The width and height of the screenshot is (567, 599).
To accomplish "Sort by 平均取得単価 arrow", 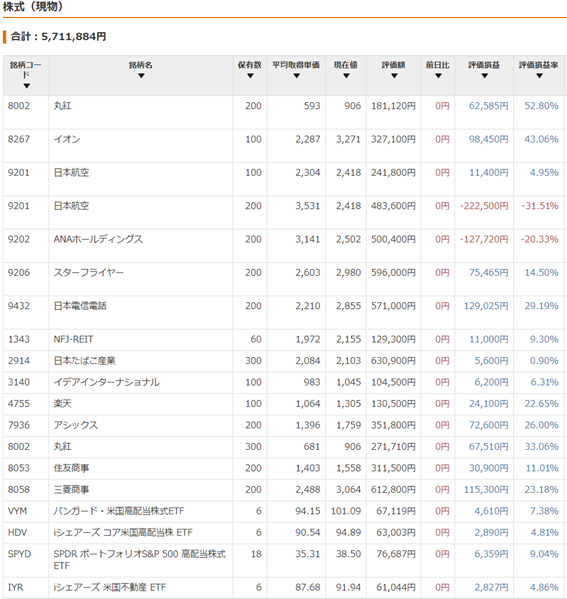I will tap(296, 76).
